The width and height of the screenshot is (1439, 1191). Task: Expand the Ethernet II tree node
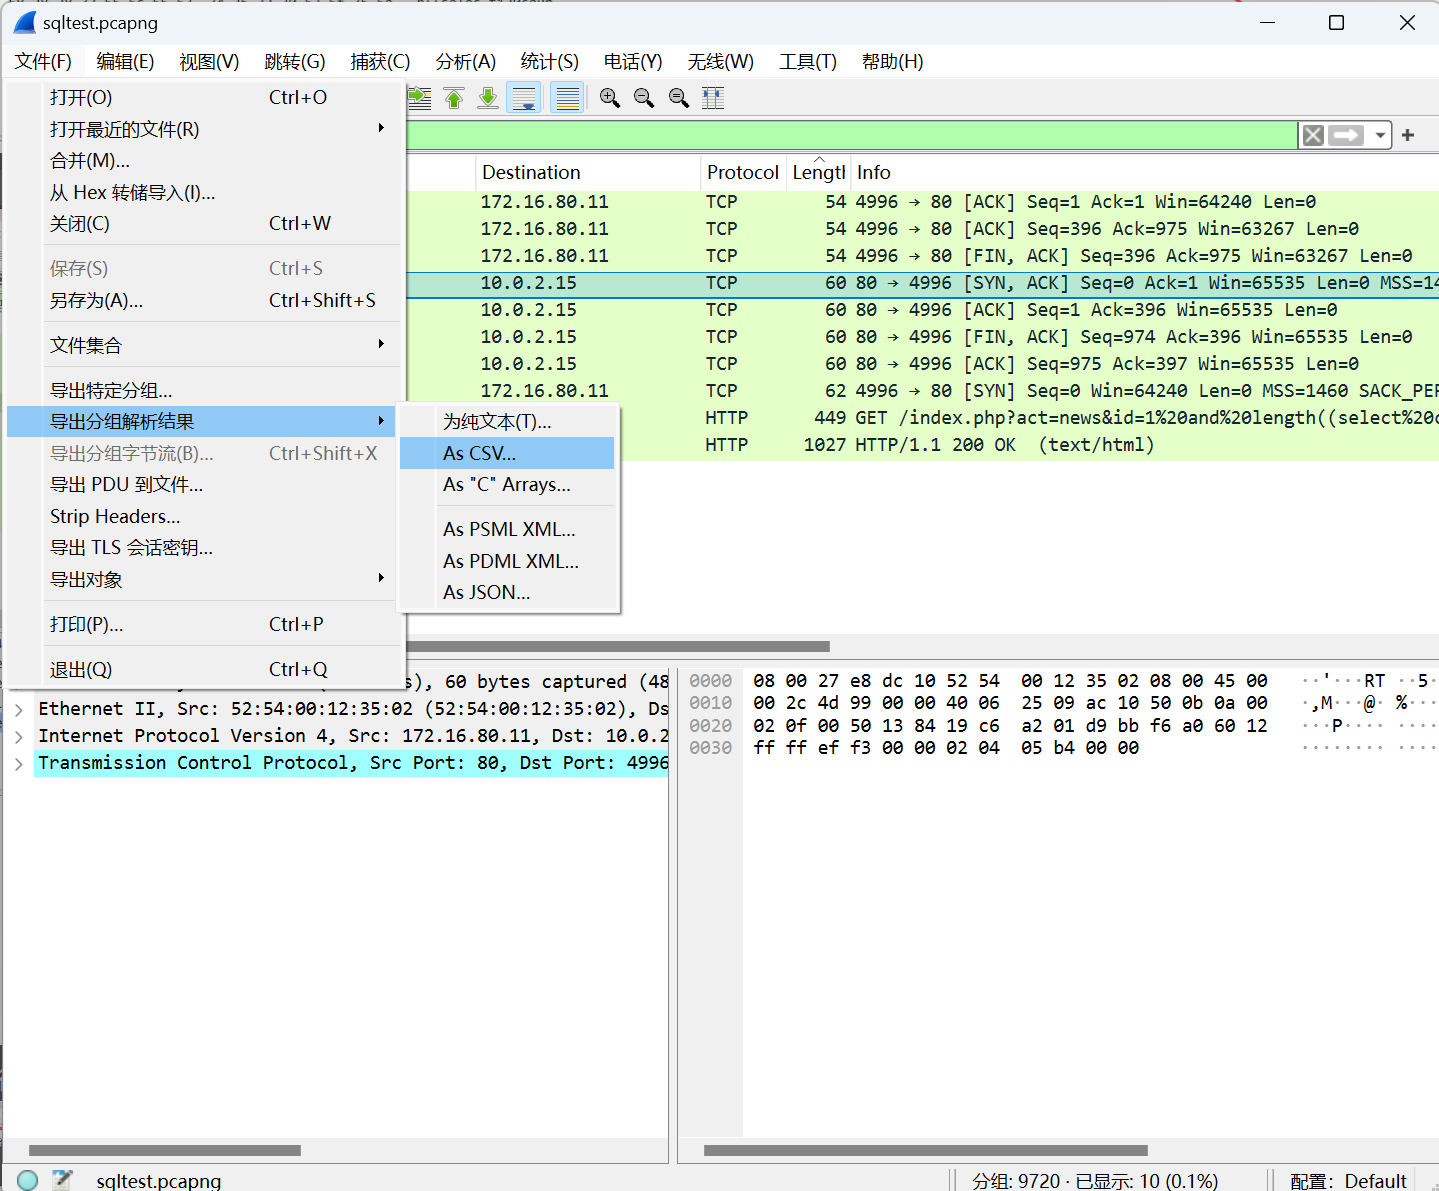tap(19, 709)
